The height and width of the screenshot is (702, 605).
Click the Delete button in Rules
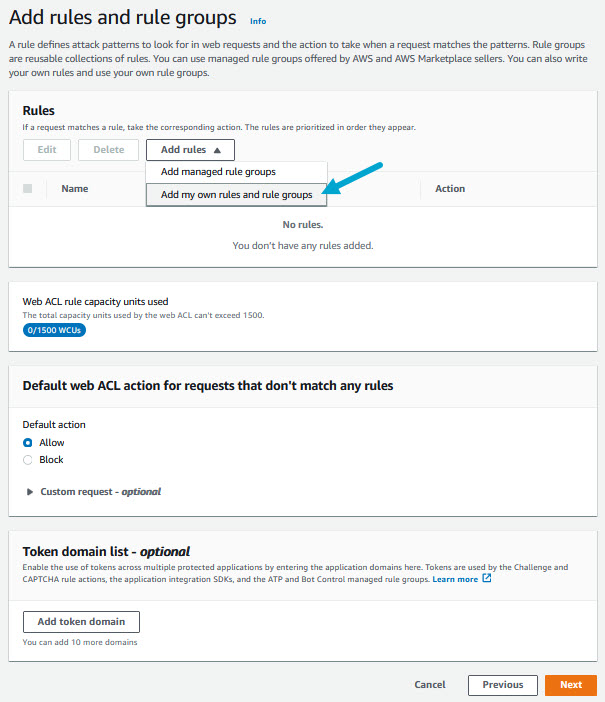[x=108, y=150]
